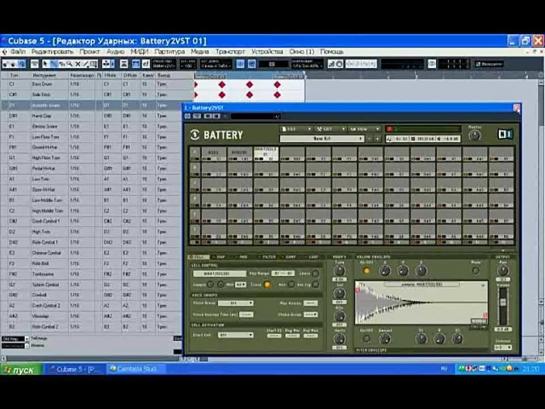Click the Master knob in Battery header

(x=474, y=136)
